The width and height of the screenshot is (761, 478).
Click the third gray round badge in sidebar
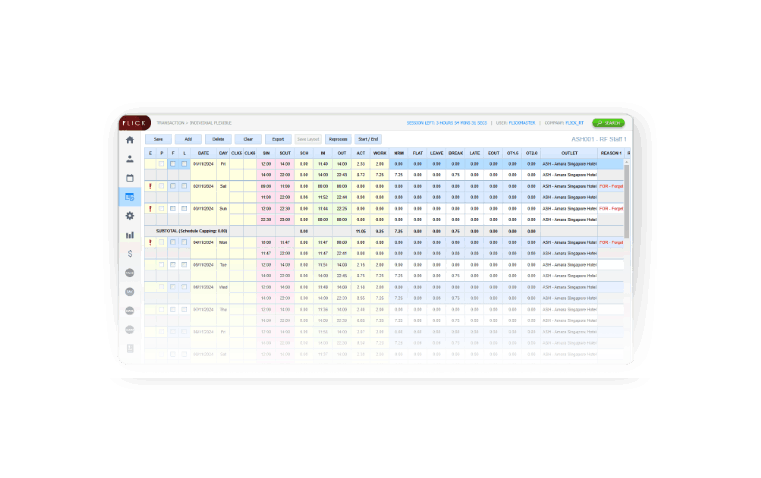click(130, 311)
